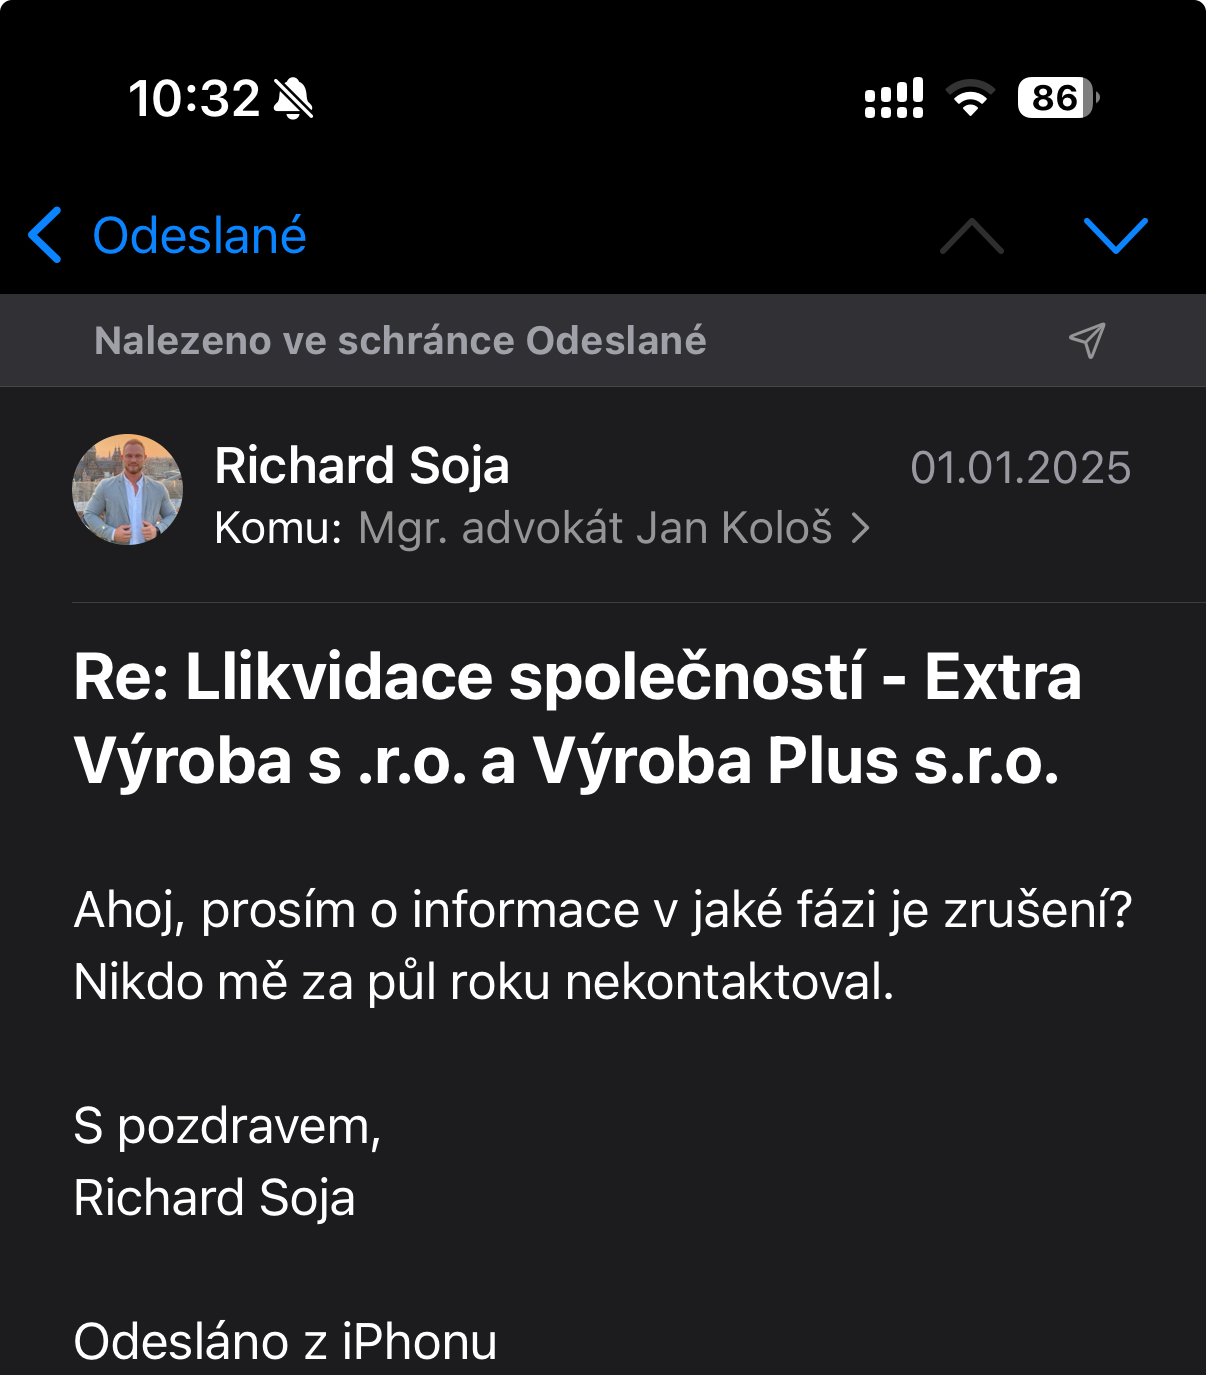Tap the send arrow in the Odeslané banner
The image size is (1206, 1375).
click(x=1090, y=340)
